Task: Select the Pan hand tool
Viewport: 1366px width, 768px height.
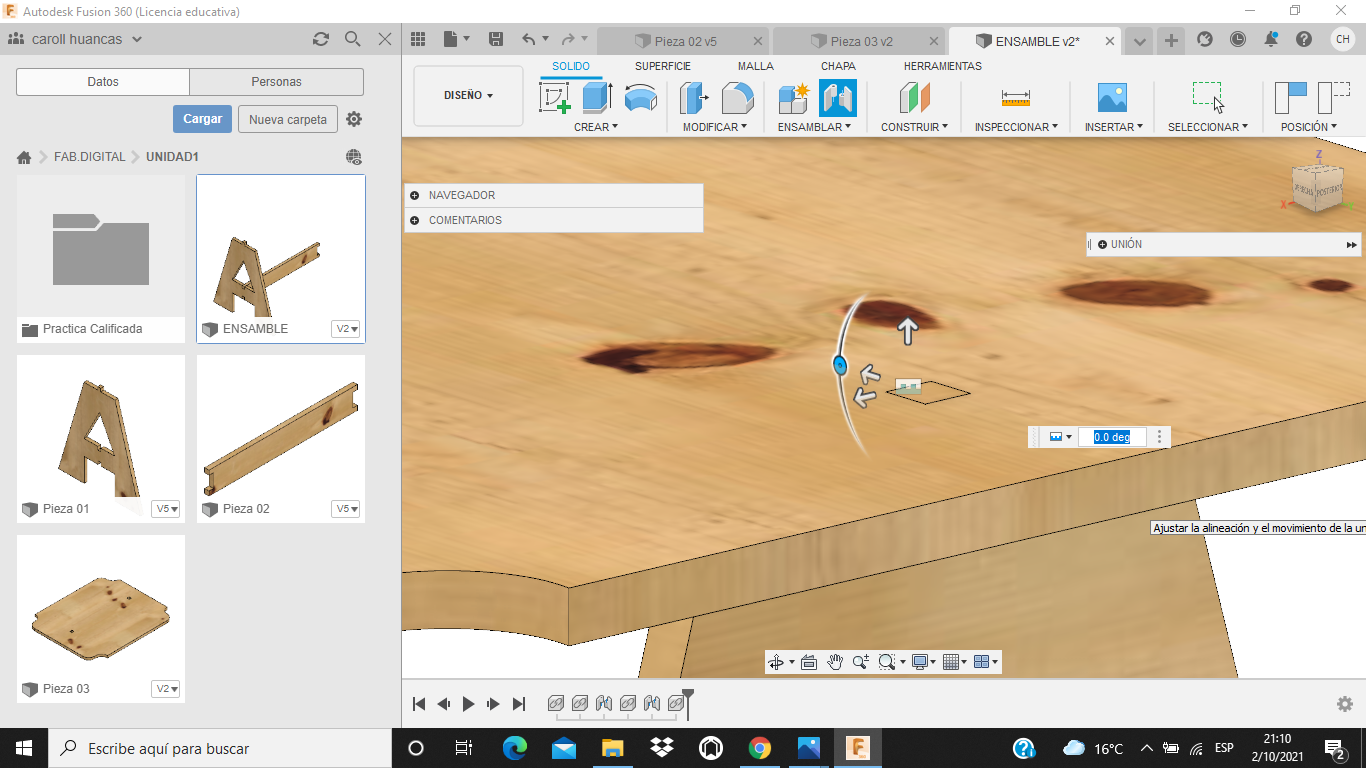Action: click(x=835, y=662)
